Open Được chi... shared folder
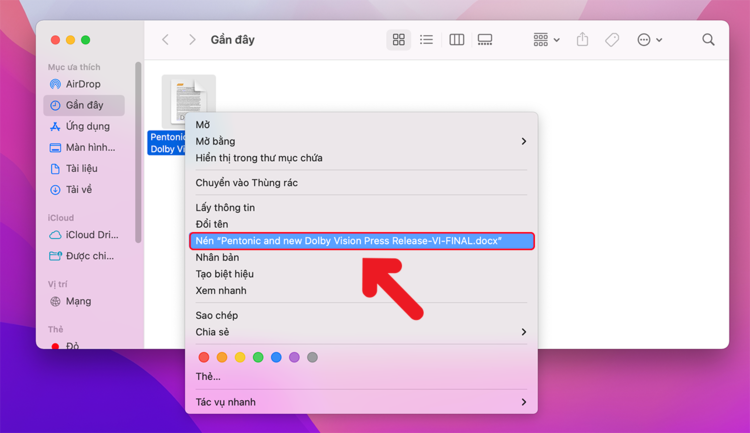This screenshot has height=433, width=750. pyautogui.click(x=84, y=256)
